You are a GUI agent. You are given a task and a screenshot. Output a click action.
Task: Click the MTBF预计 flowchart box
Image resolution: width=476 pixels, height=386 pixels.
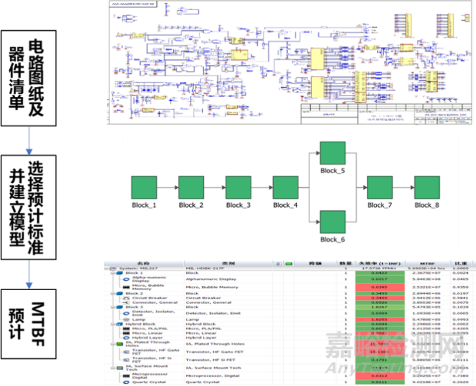(29, 324)
